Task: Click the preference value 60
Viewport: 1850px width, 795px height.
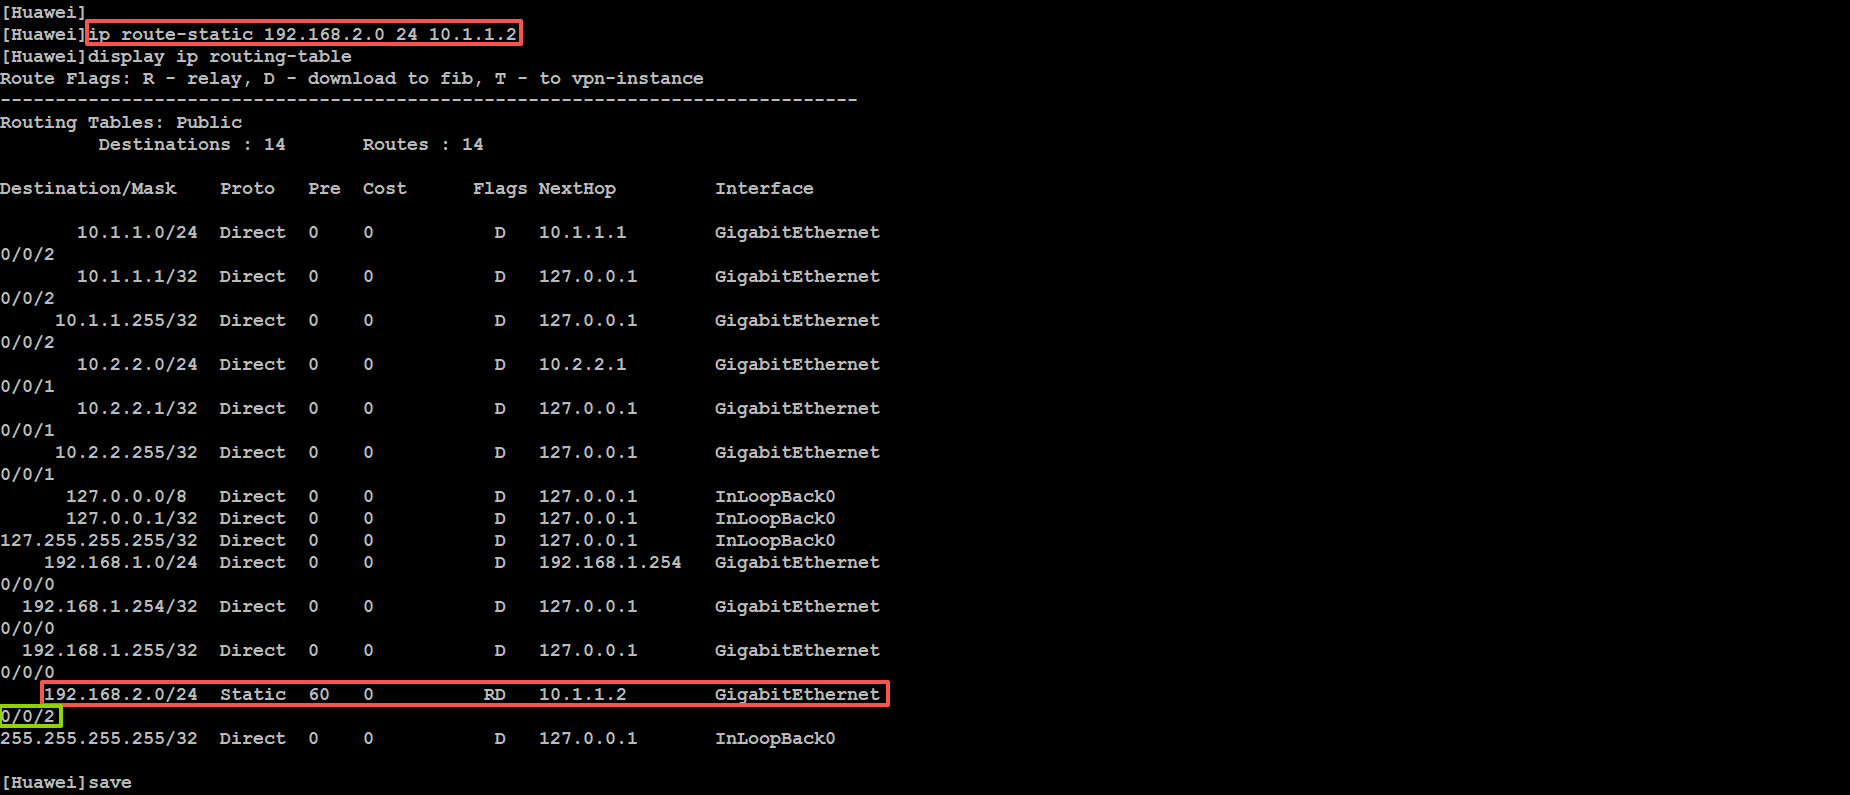Action: tap(319, 695)
